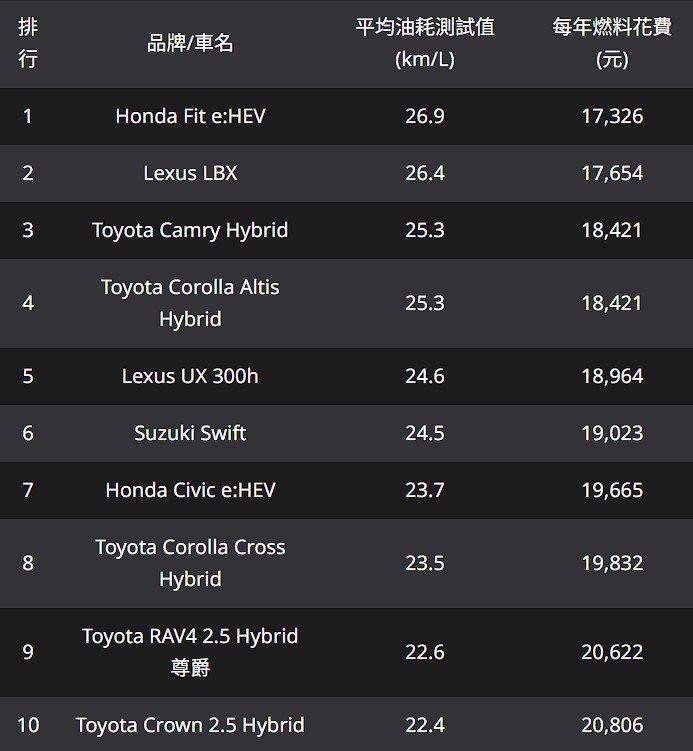Click the 26.9 km/L fuel value
The height and width of the screenshot is (751, 693).
click(425, 116)
